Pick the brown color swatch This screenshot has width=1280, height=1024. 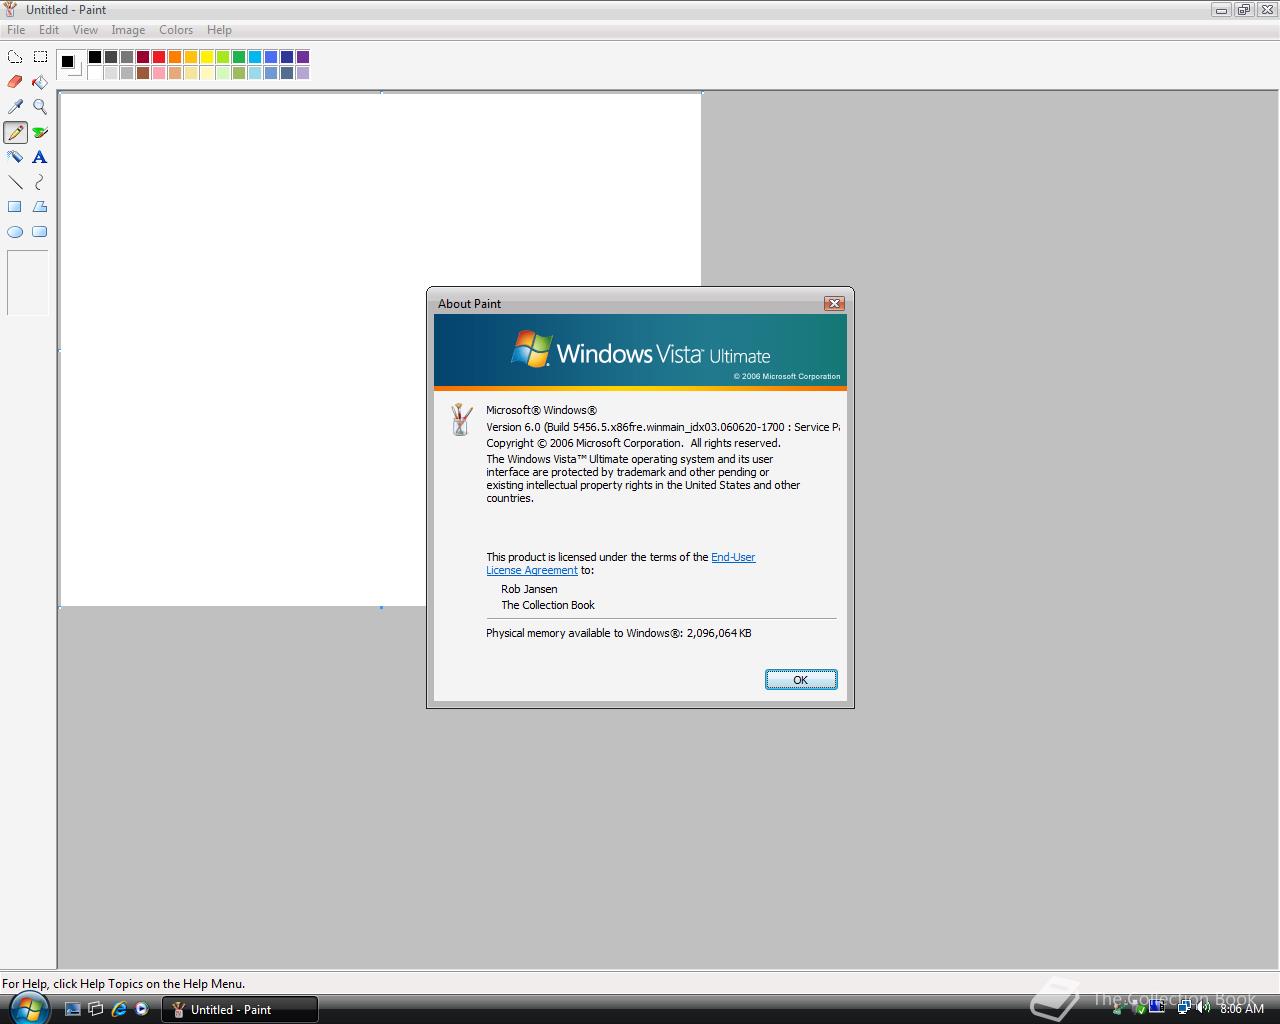(143, 73)
